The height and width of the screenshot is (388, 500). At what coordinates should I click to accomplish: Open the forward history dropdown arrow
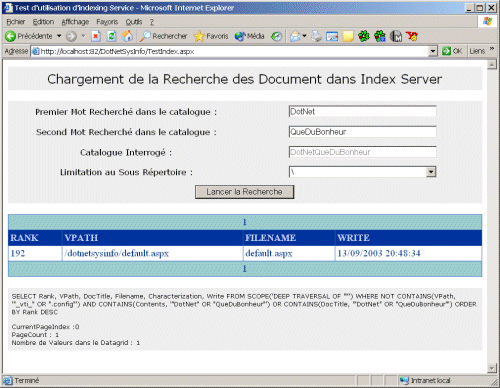pos(83,36)
